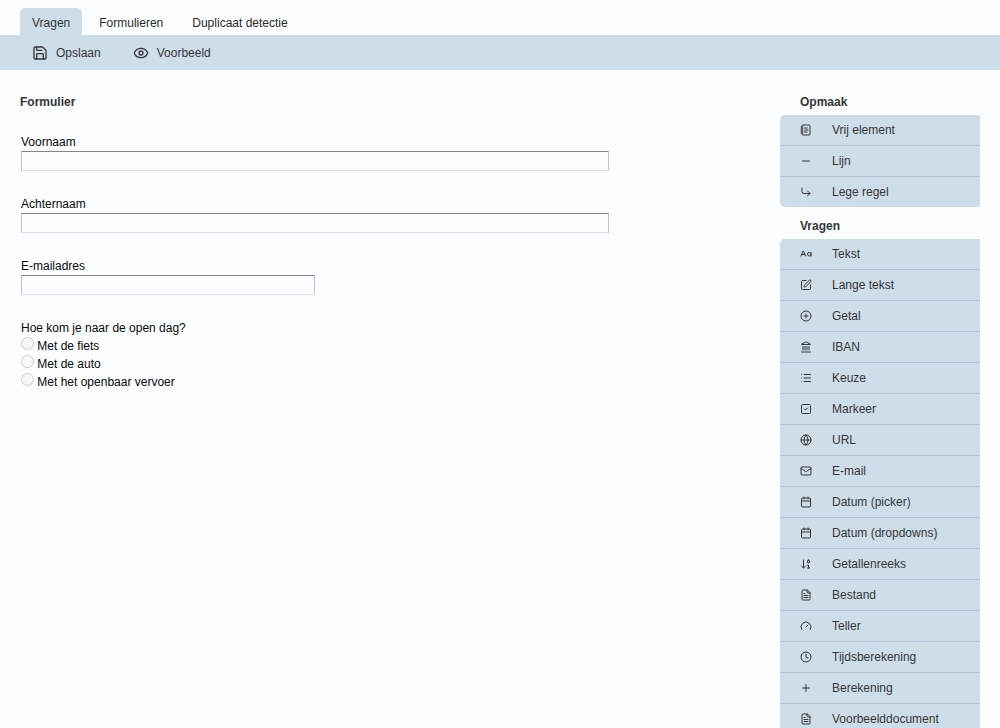Save the form with Opslaan
Viewport: 1000px width, 728px height.
67,53
